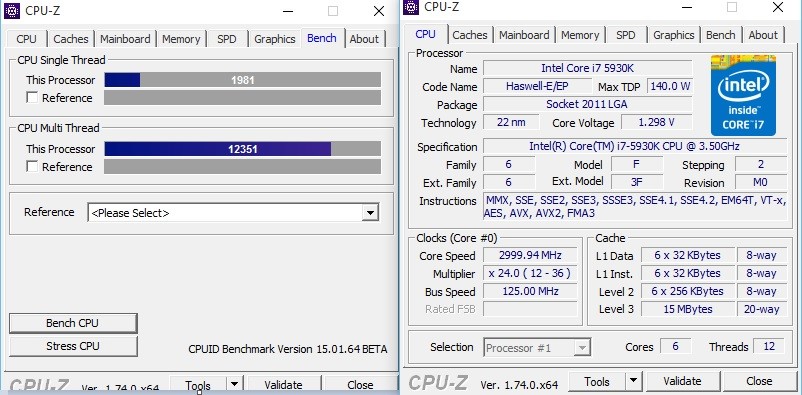The width and height of the screenshot is (802, 395).
Task: Click the Bench CPU button
Action: coord(73,323)
